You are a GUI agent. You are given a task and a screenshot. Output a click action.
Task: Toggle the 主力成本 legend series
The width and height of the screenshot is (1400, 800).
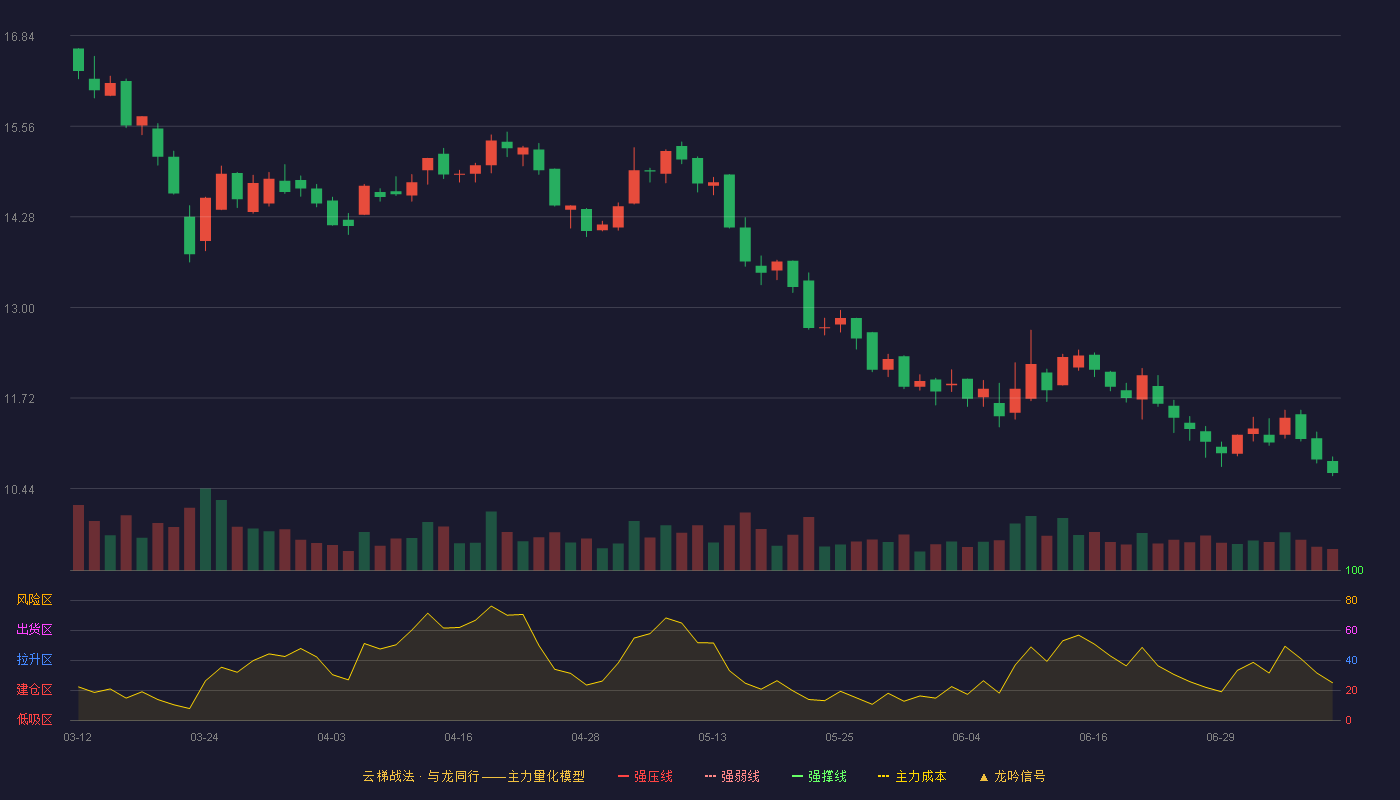tap(912, 776)
